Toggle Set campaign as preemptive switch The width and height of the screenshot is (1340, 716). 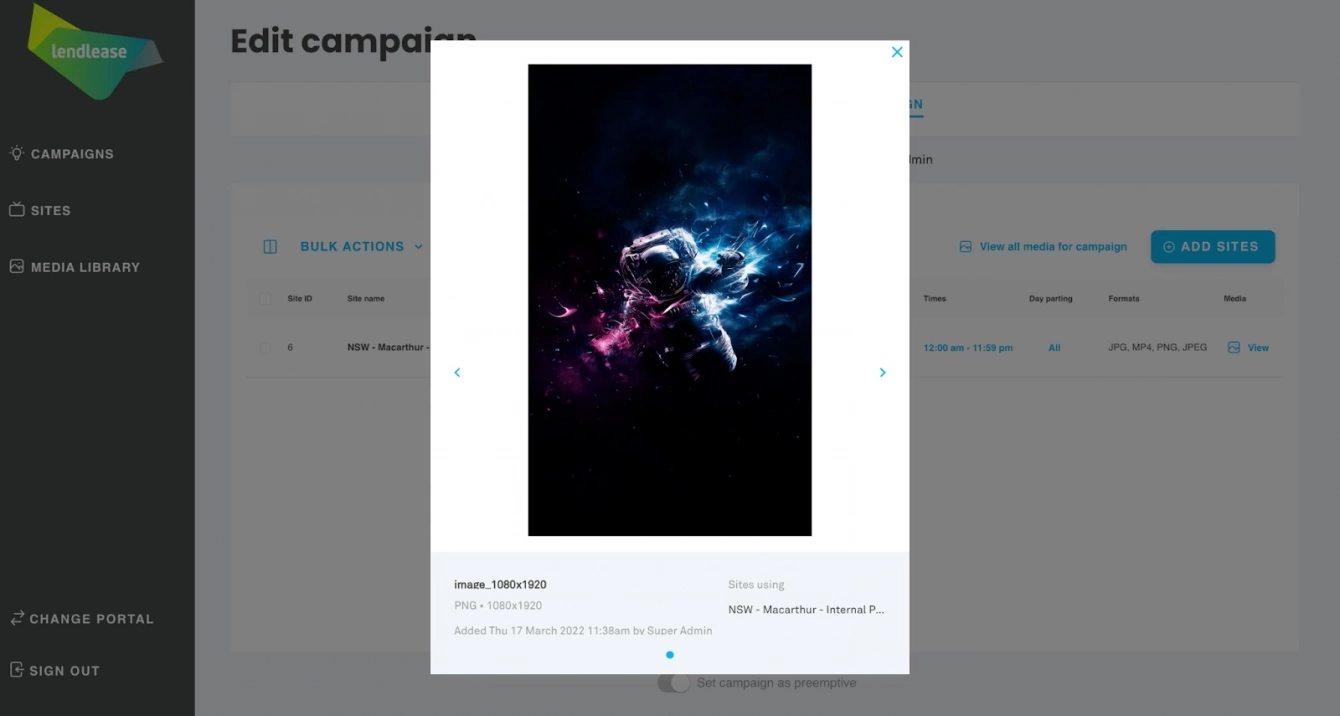674,683
